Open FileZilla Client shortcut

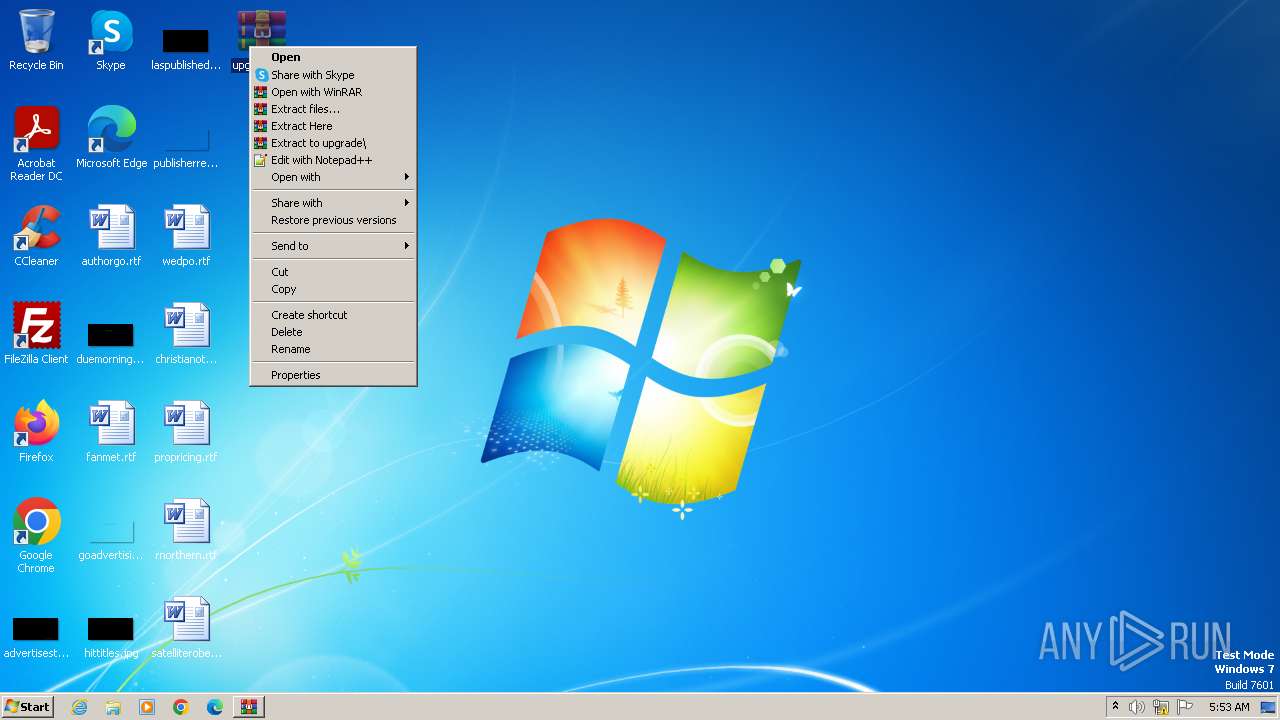pos(36,334)
